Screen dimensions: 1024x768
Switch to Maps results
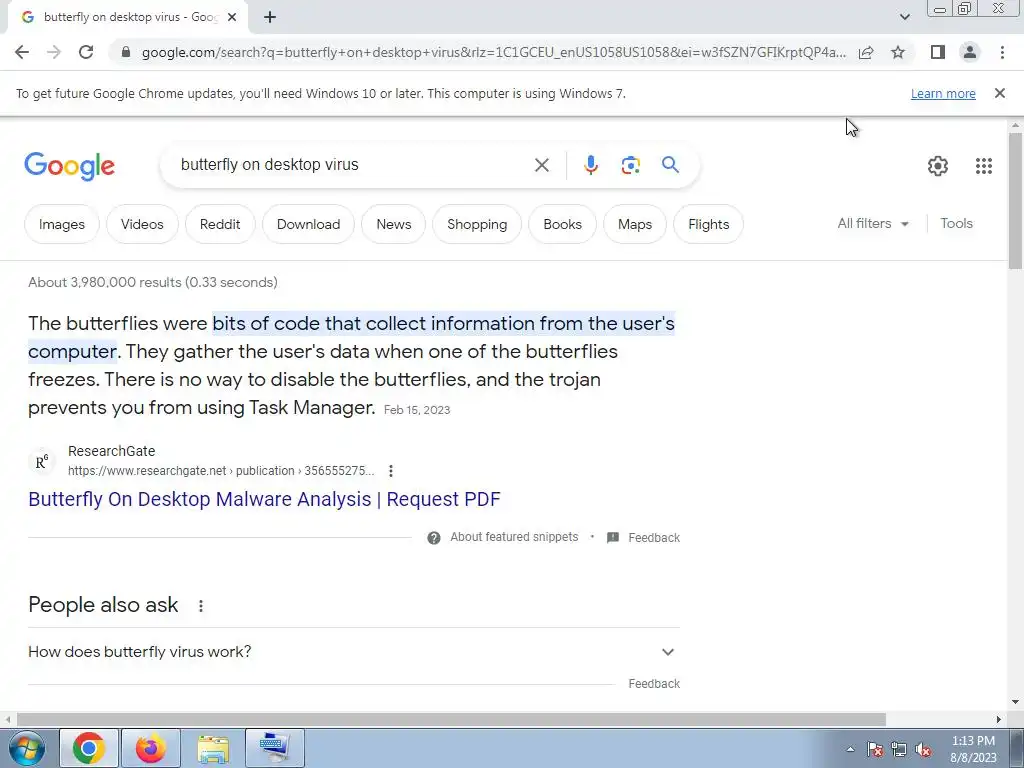[635, 224]
